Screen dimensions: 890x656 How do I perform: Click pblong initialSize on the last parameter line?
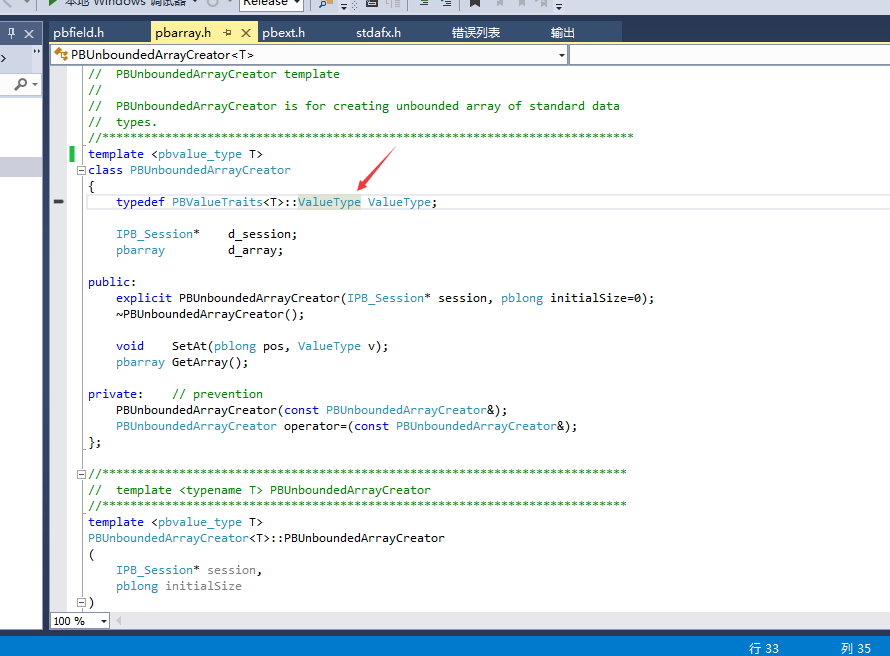[179, 586]
